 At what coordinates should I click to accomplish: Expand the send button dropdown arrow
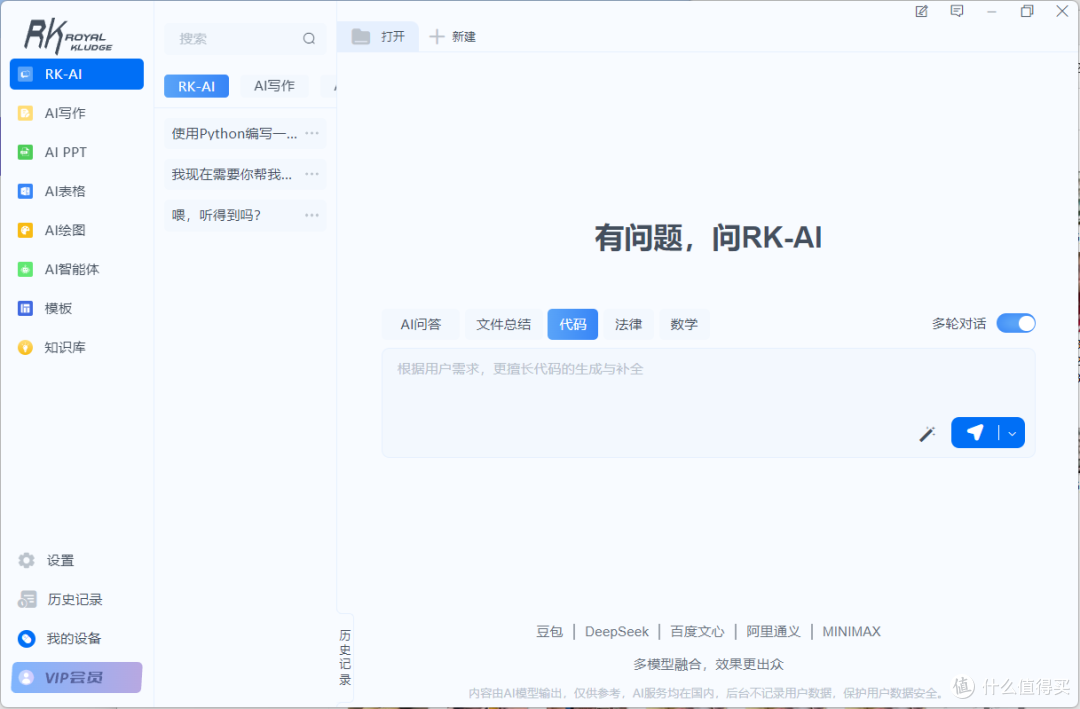coord(1012,433)
